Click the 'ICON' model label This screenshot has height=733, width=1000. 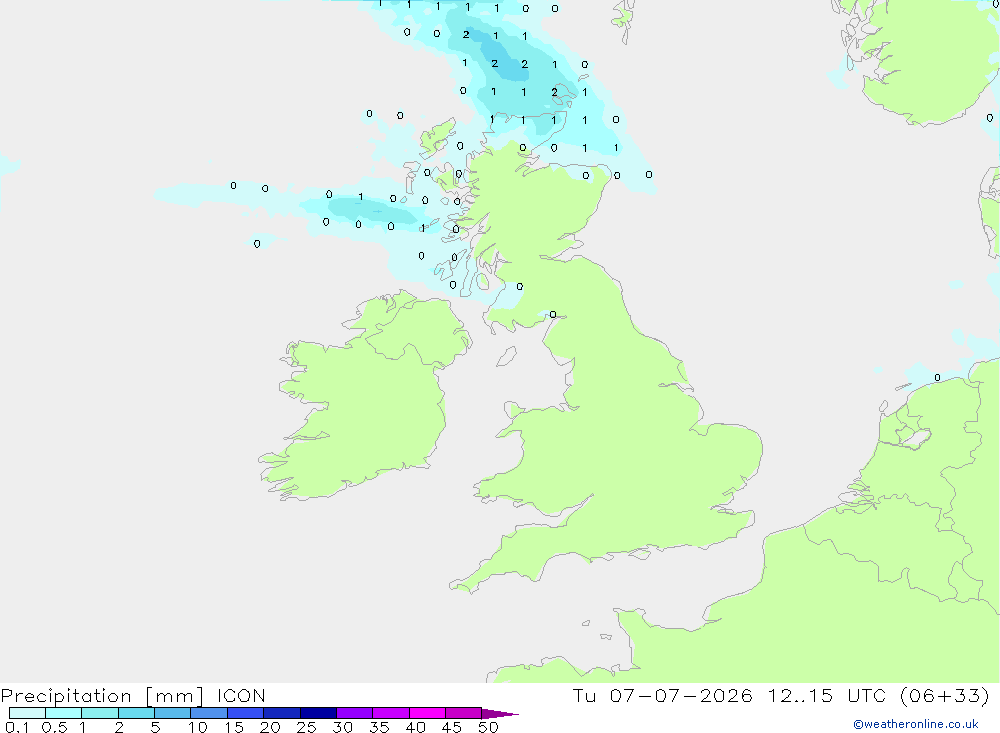click(241, 695)
